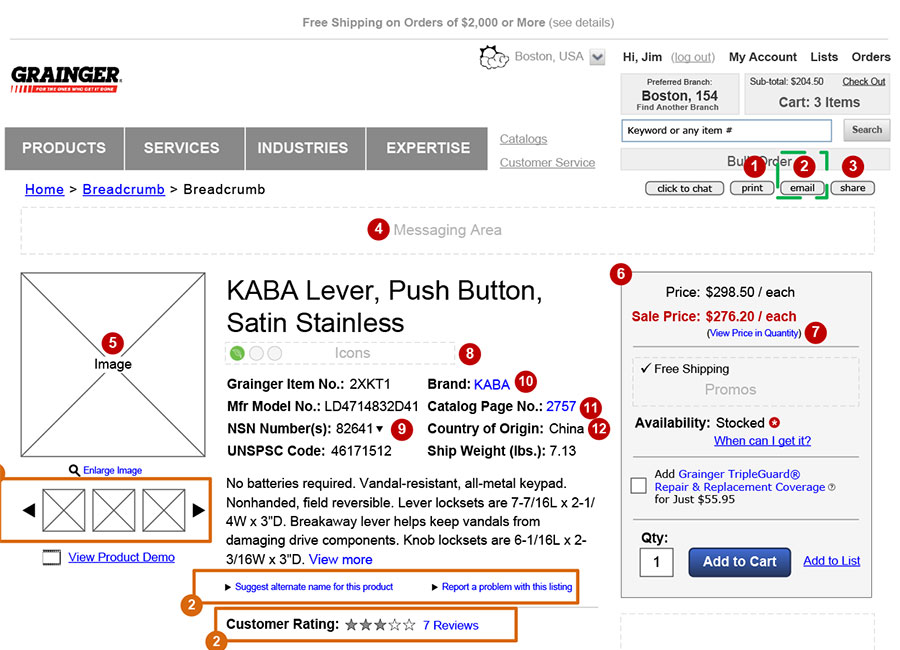The height and width of the screenshot is (650, 900).
Task: Click the weather cloud icon near Boston
Action: (496, 57)
